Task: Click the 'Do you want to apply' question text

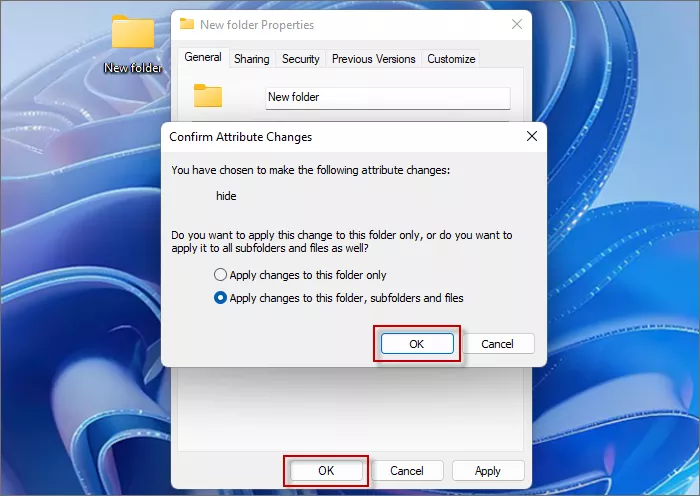Action: (x=342, y=242)
